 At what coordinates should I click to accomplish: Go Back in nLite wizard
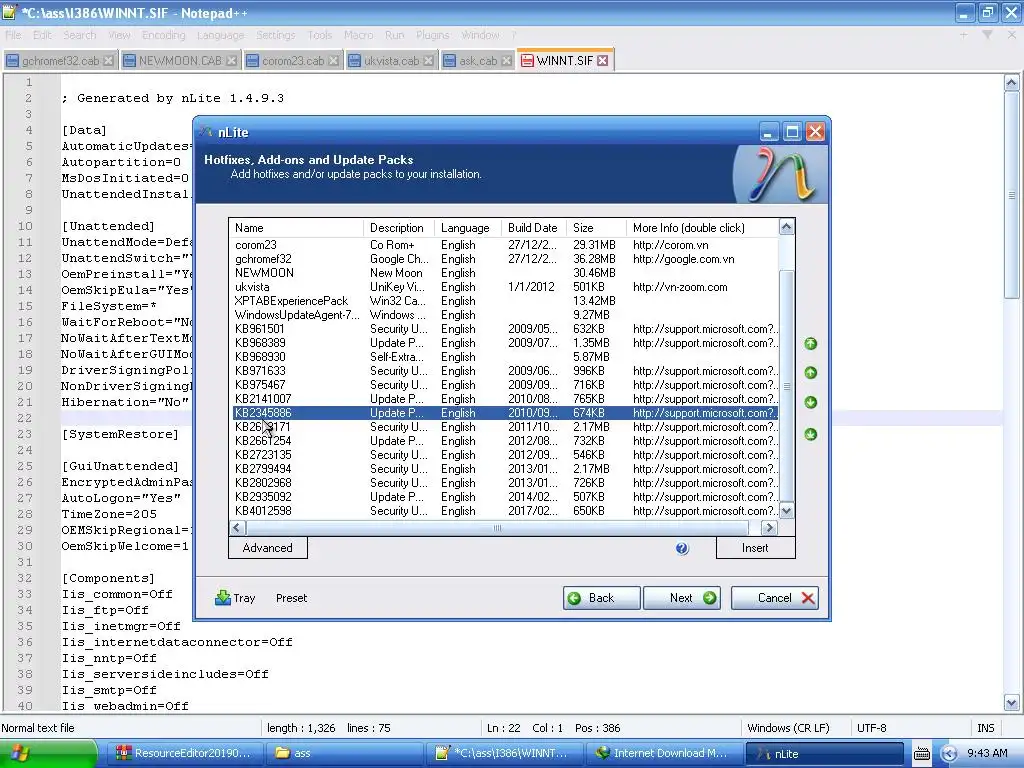601,598
